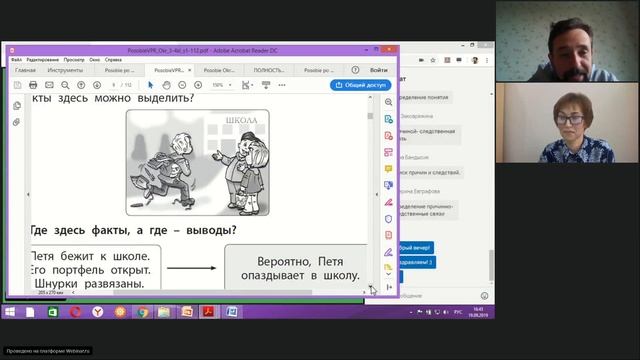Viewport: 640px width, 360px height.
Task: Switch to the Главная tab
Action: point(25,70)
